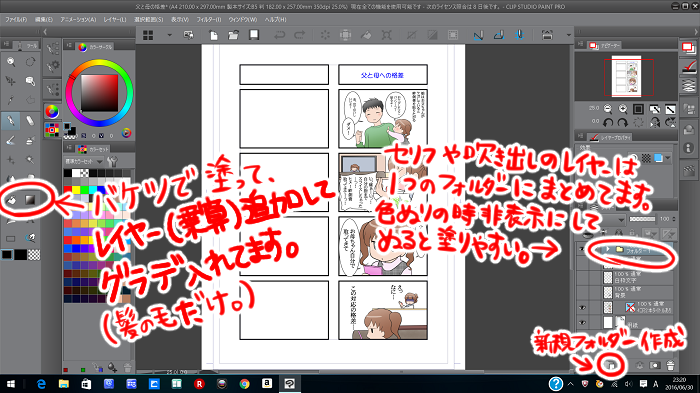Click the Navigator page thumbnail

(626, 76)
